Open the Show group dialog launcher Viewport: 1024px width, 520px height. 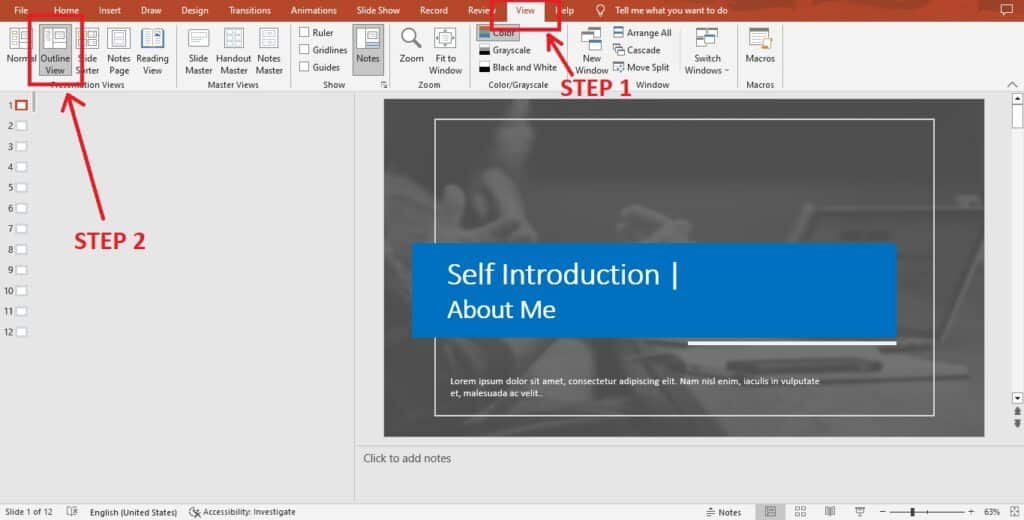pyautogui.click(x=384, y=85)
